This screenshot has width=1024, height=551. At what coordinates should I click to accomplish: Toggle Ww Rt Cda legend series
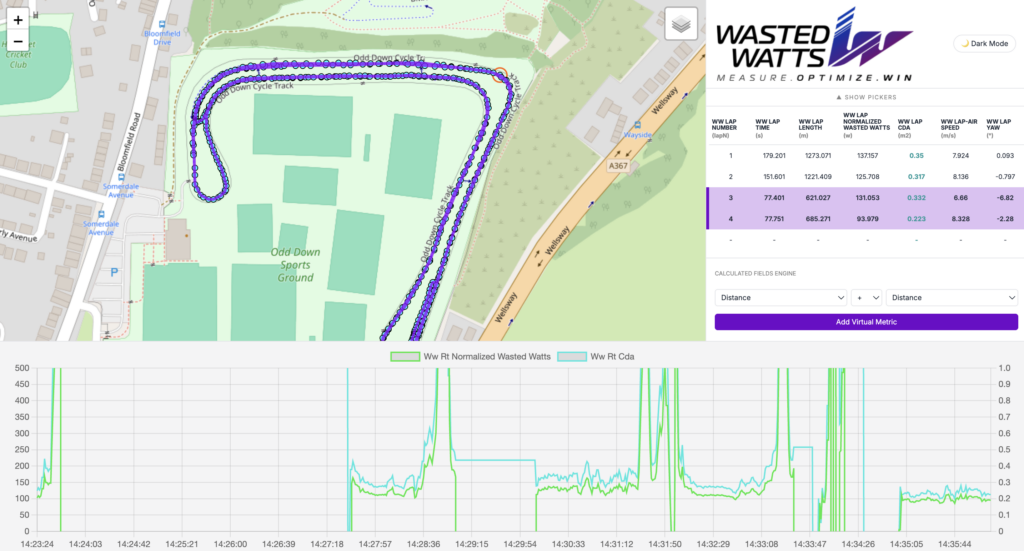click(596, 356)
